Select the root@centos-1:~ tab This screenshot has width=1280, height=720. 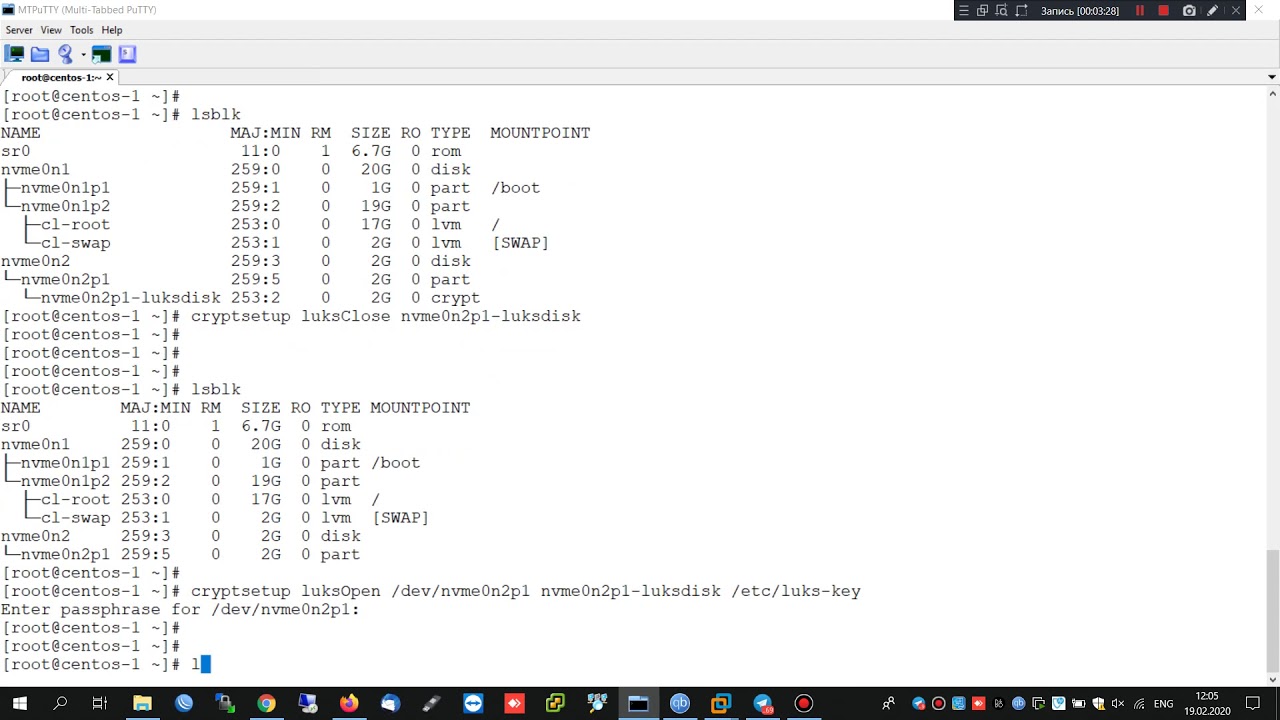coord(61,77)
